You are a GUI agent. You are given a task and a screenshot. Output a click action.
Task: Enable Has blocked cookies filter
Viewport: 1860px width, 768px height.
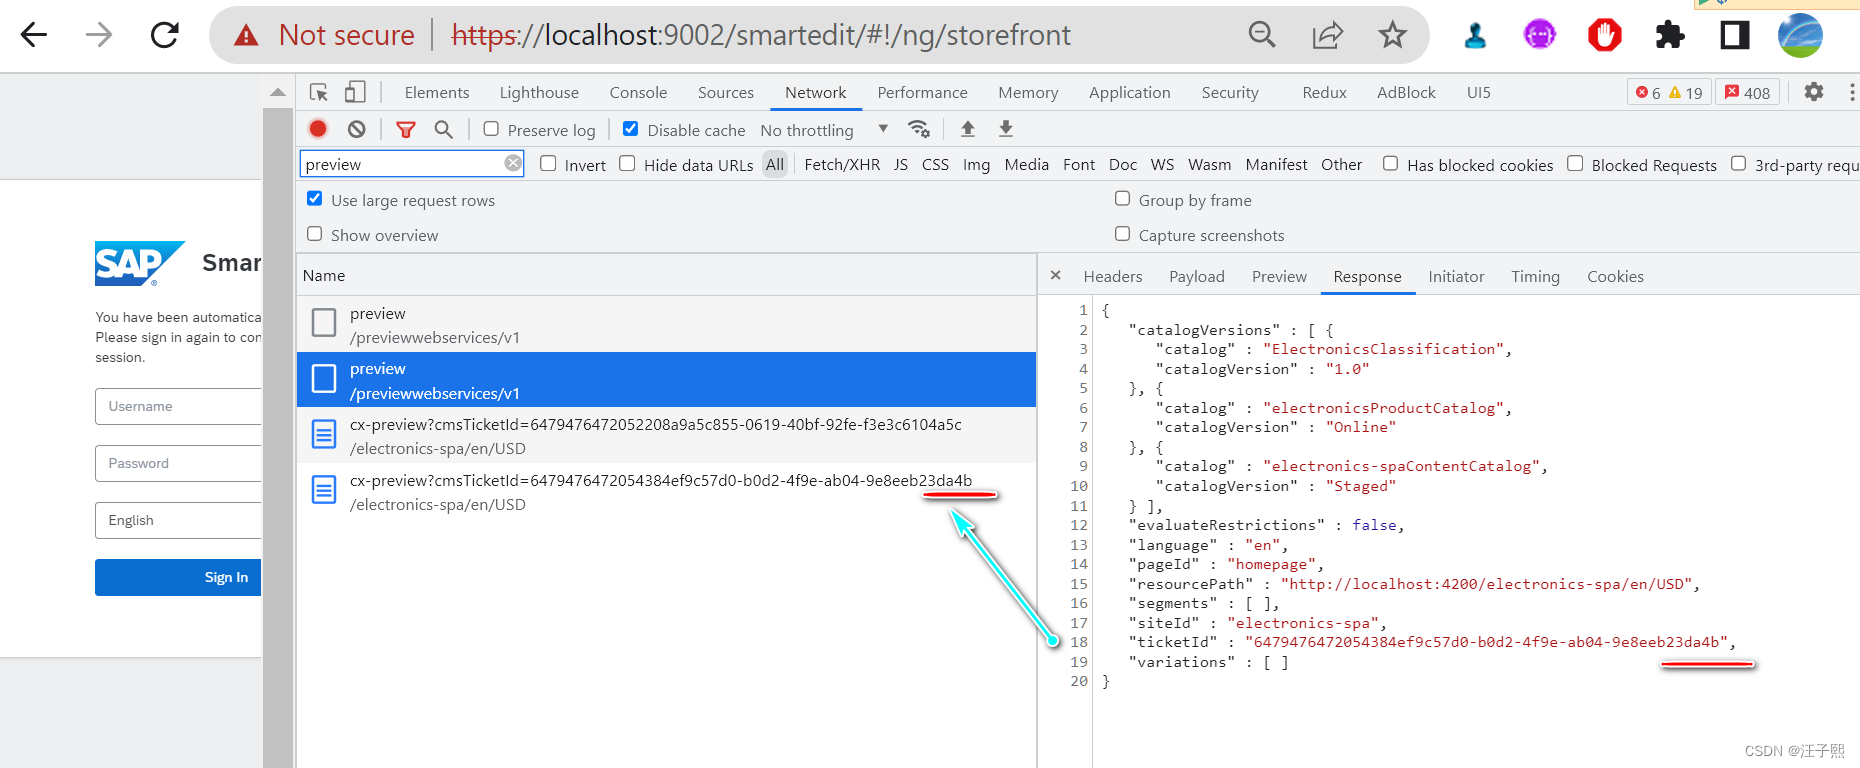pos(1390,164)
